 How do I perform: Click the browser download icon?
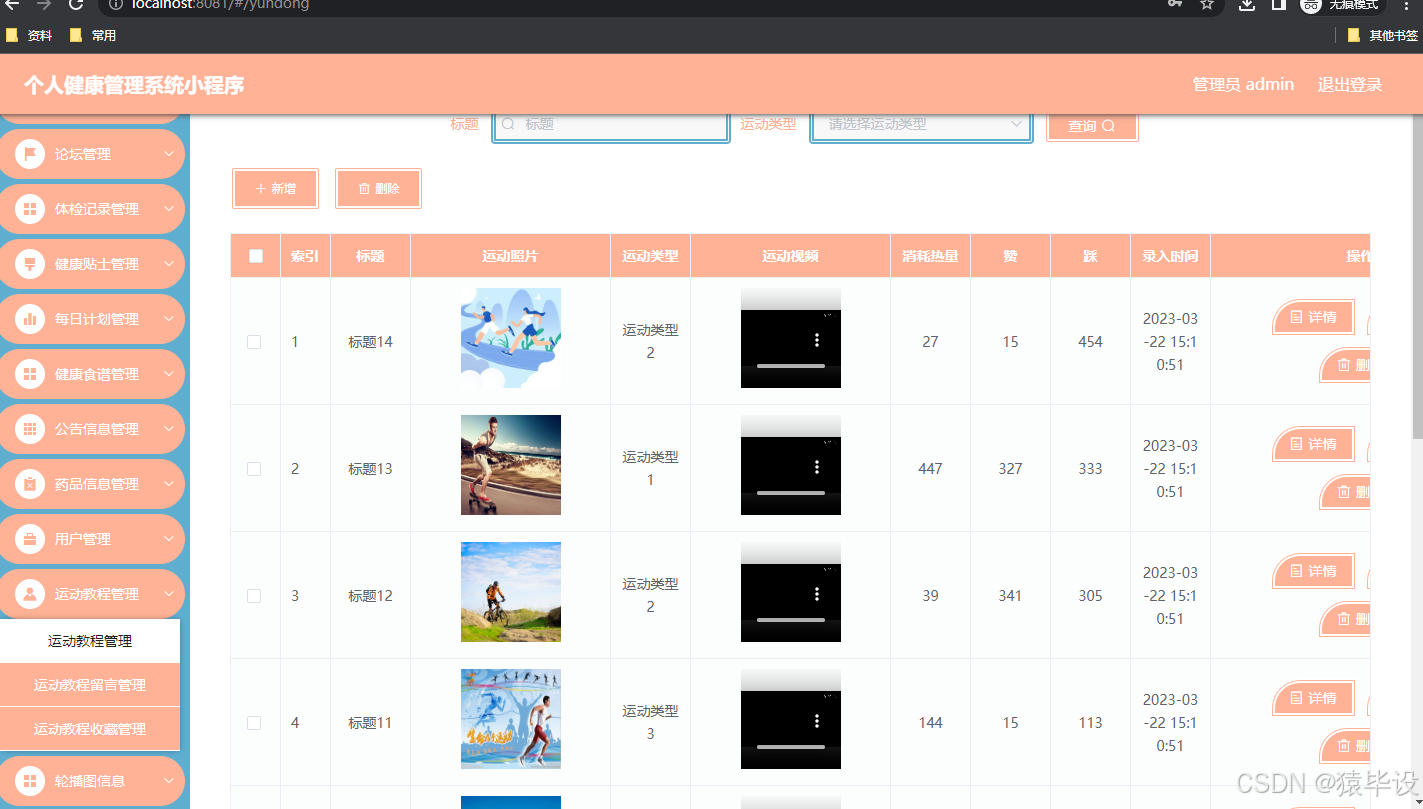tap(1247, 4)
